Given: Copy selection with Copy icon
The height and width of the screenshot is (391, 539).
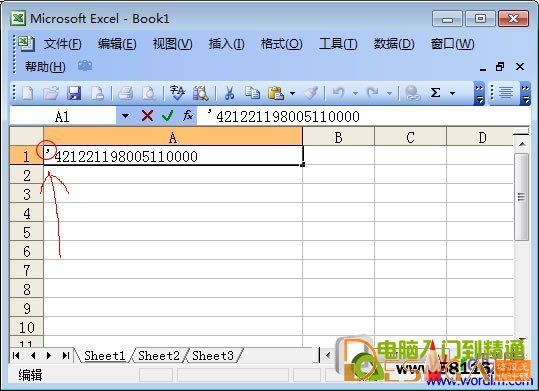Looking at the screenshot, I should tap(253, 93).
